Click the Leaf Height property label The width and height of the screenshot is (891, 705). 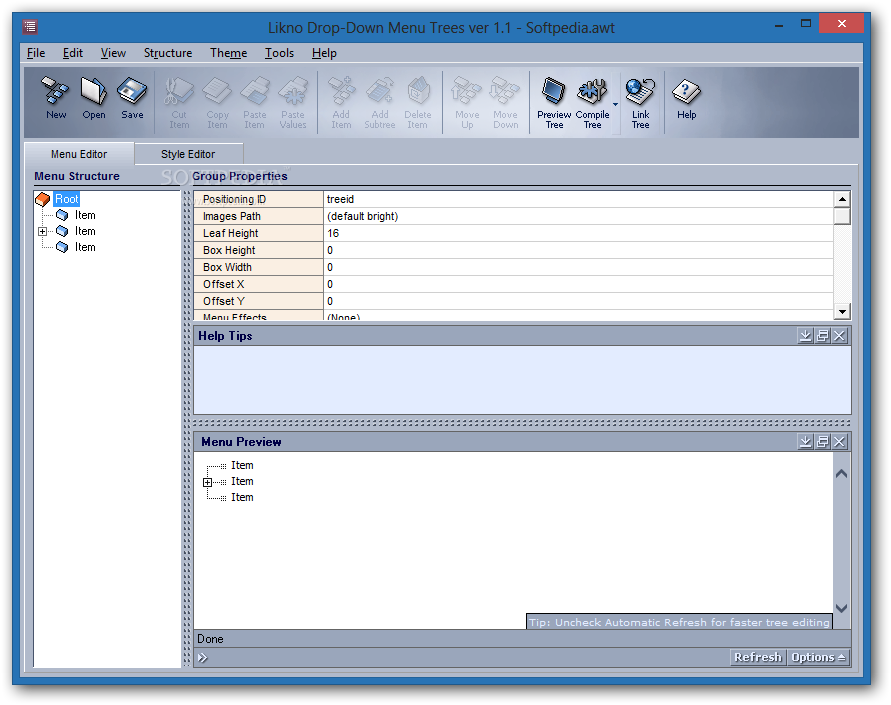point(259,233)
